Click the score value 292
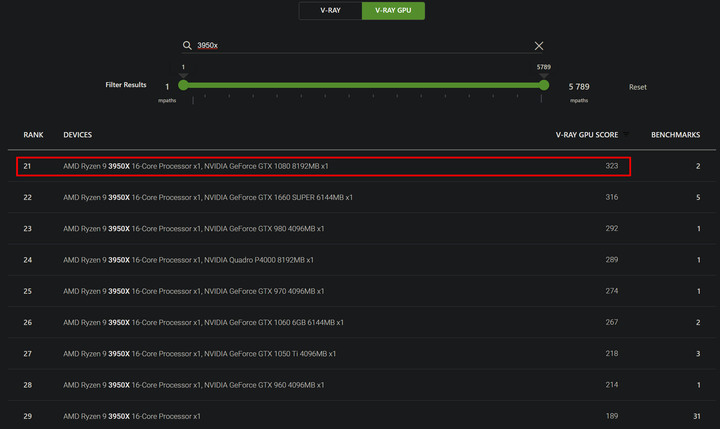Viewport: 720px width, 429px height. (611, 228)
